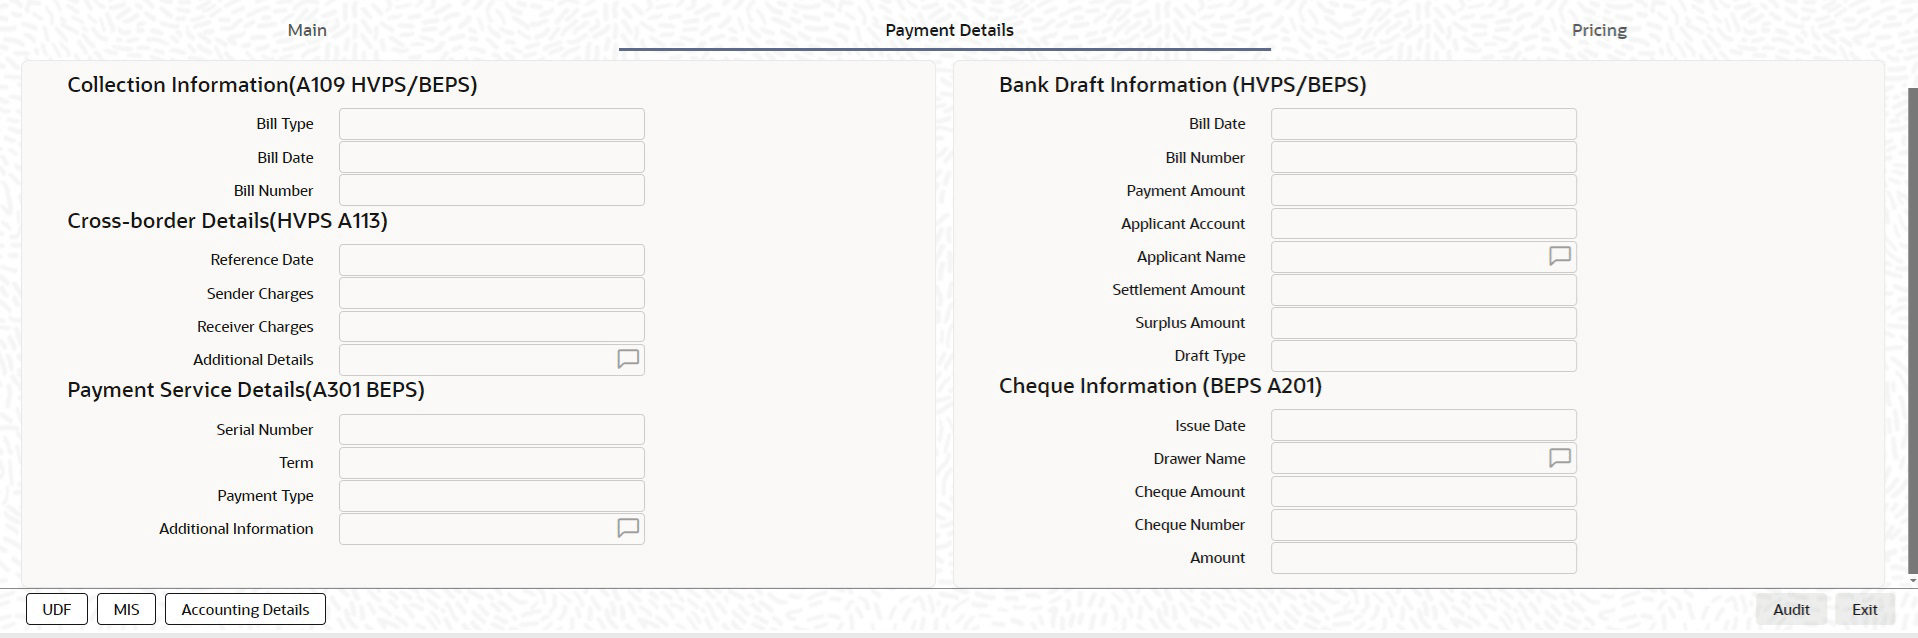Open Applicant Name comment popup icon
Viewport: 1918px width, 638px height.
pyautogui.click(x=1559, y=257)
